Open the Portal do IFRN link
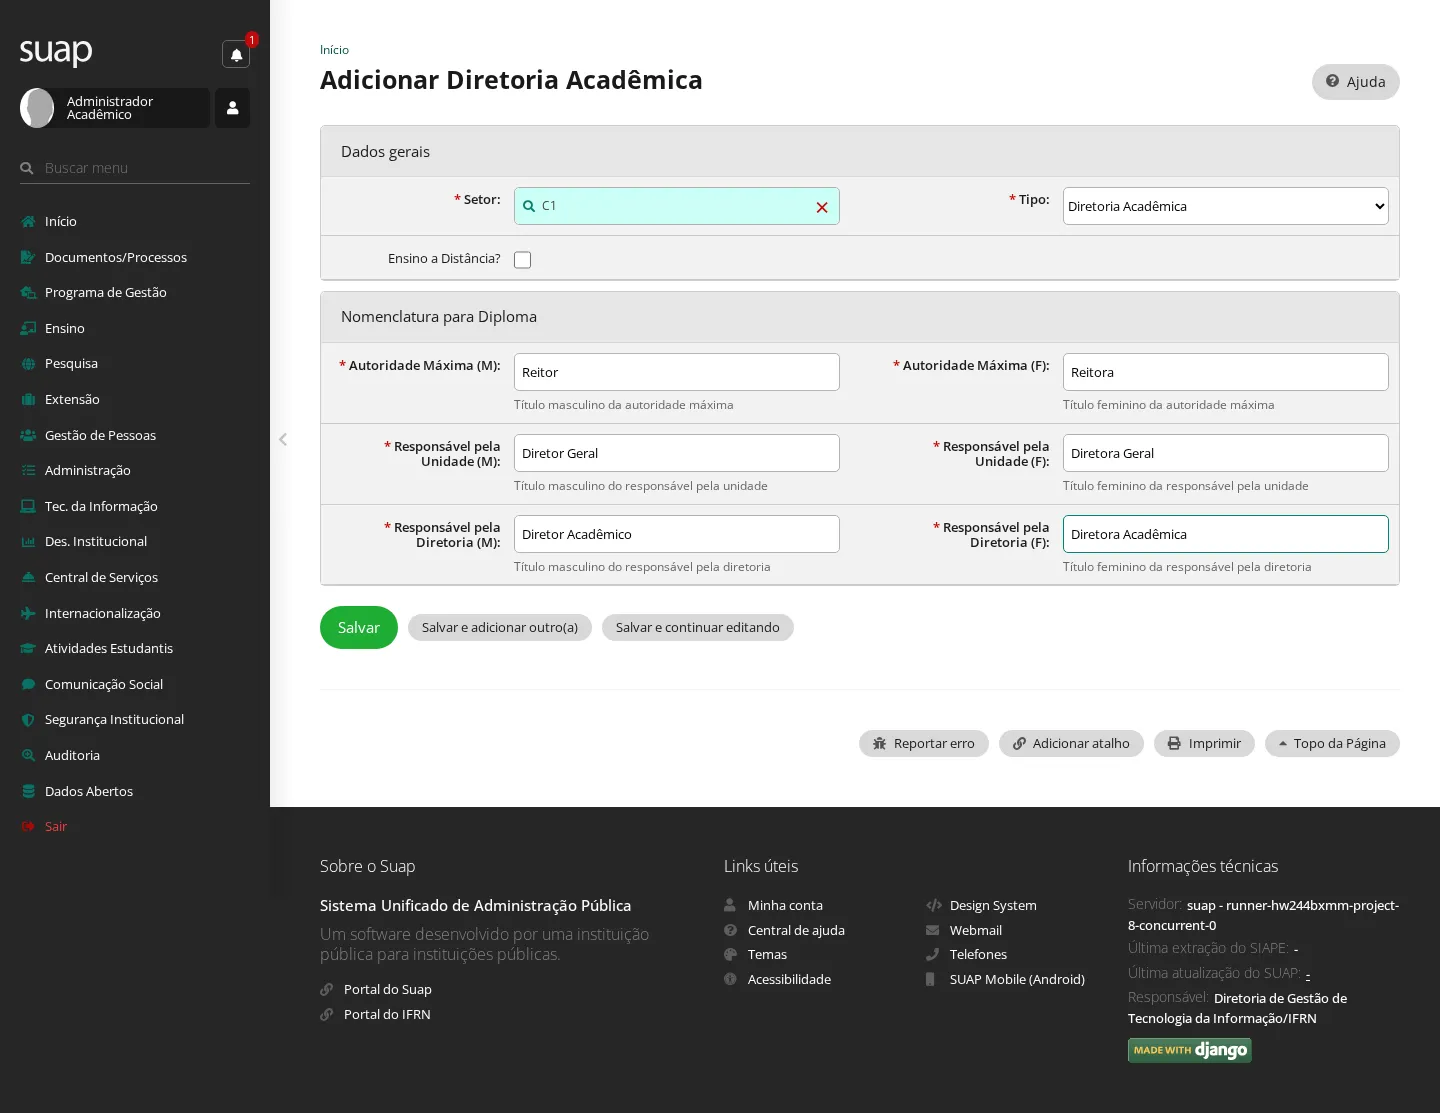1440x1113 pixels. (x=387, y=1014)
